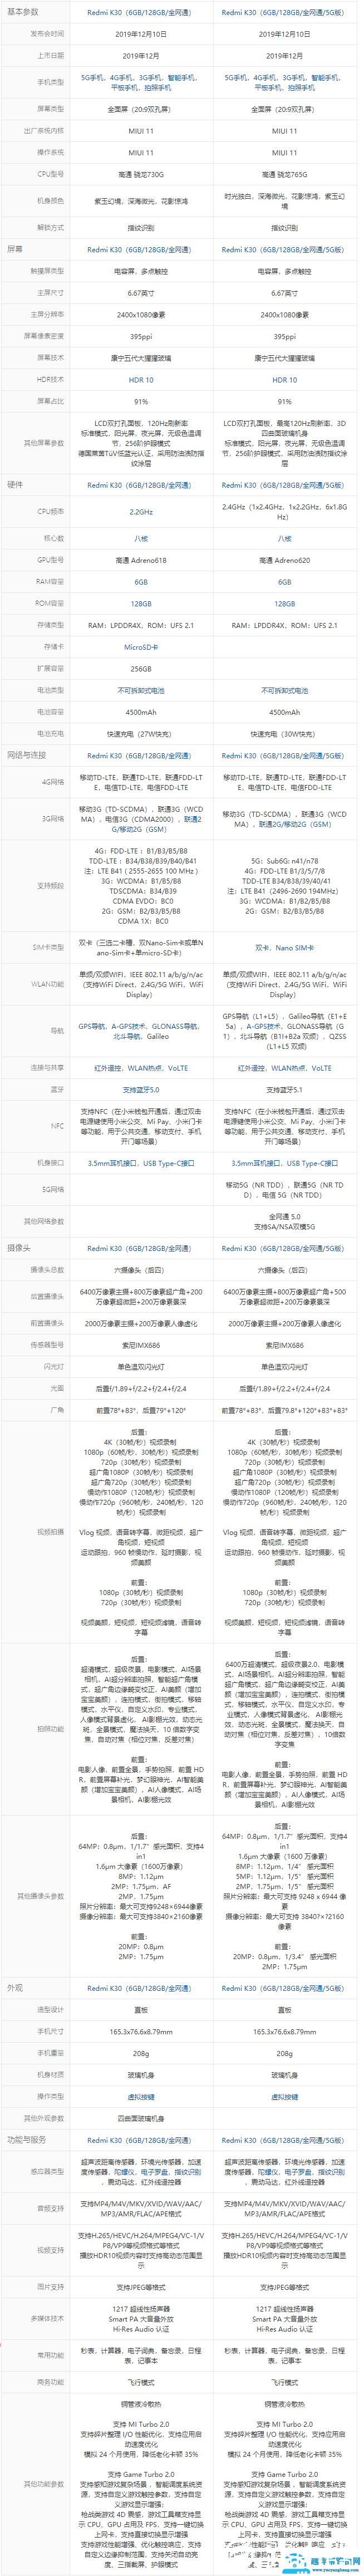Viewport: 364px width, 2576px height.
Task: Open the Redmi K30 全网通 link in the 硬件 header row
Action: click(x=141, y=484)
